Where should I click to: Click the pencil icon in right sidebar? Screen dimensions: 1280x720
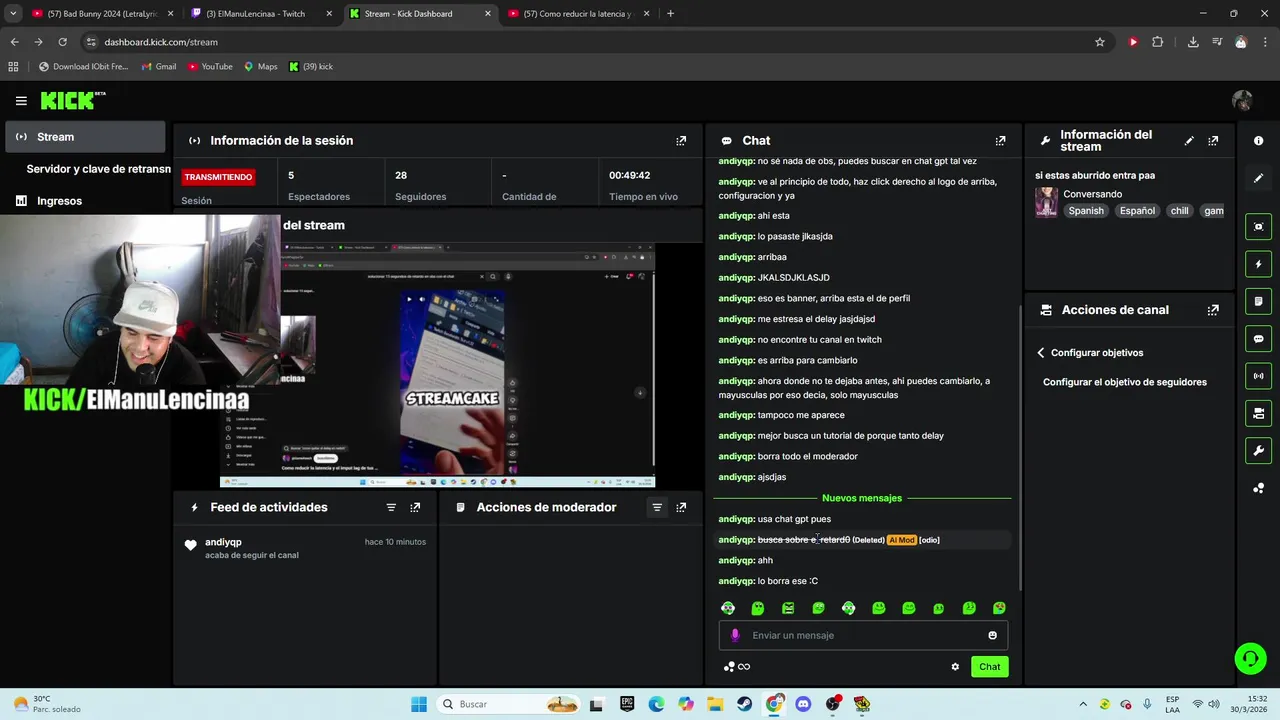point(1259,178)
